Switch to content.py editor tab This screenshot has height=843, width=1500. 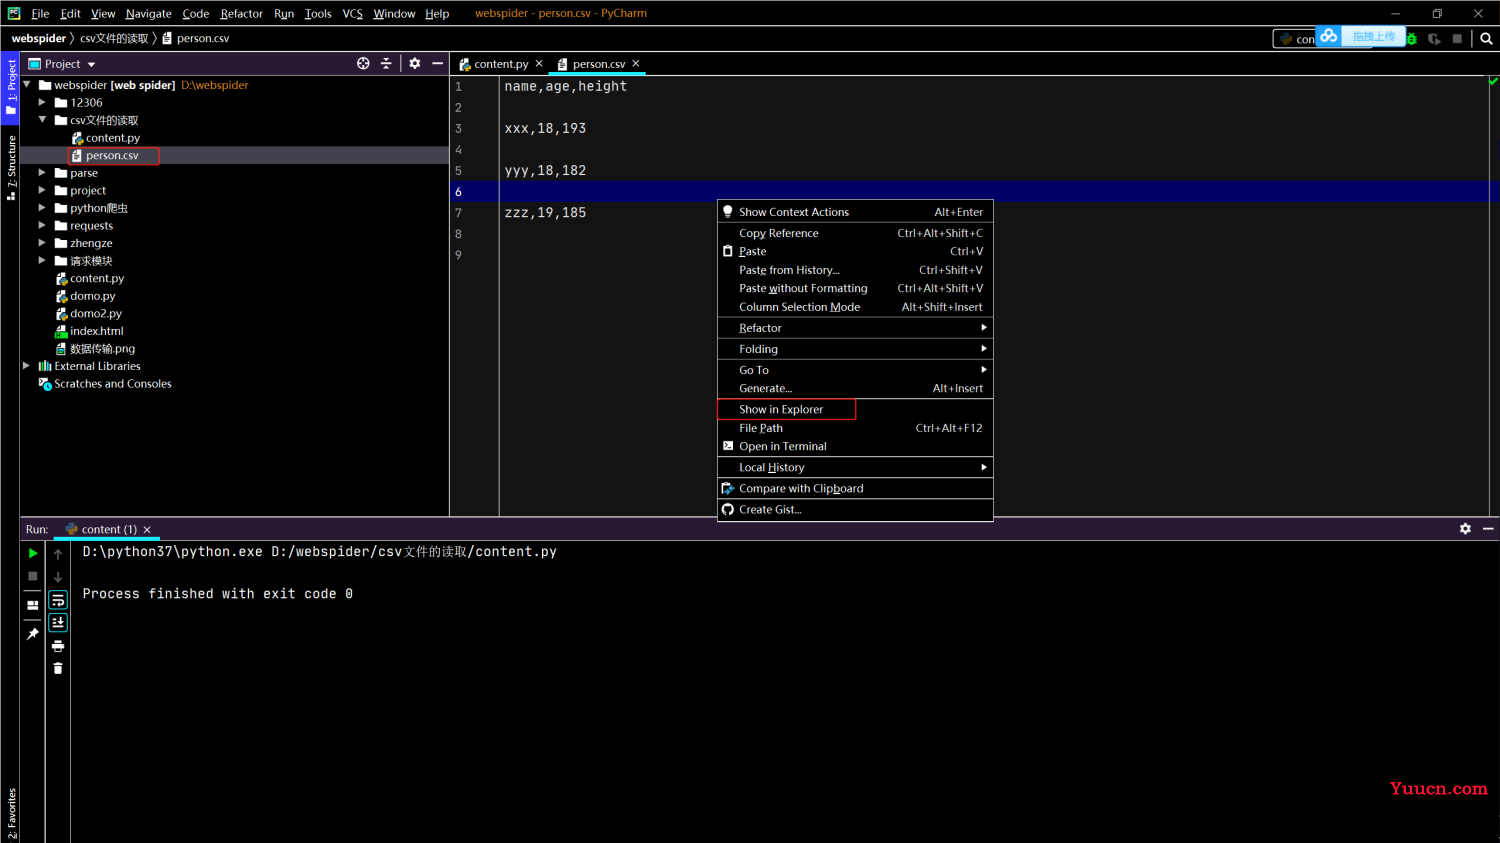pos(501,64)
